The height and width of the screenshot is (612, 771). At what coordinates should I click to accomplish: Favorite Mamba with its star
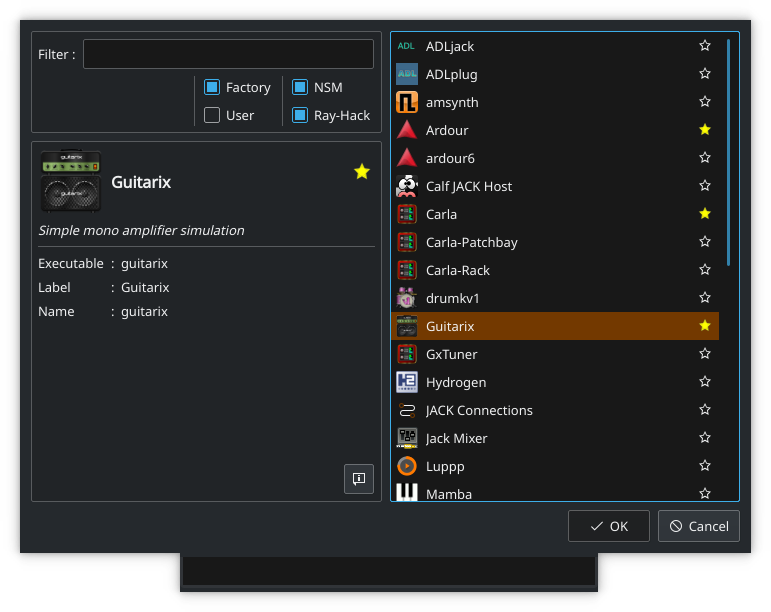pyautogui.click(x=705, y=493)
